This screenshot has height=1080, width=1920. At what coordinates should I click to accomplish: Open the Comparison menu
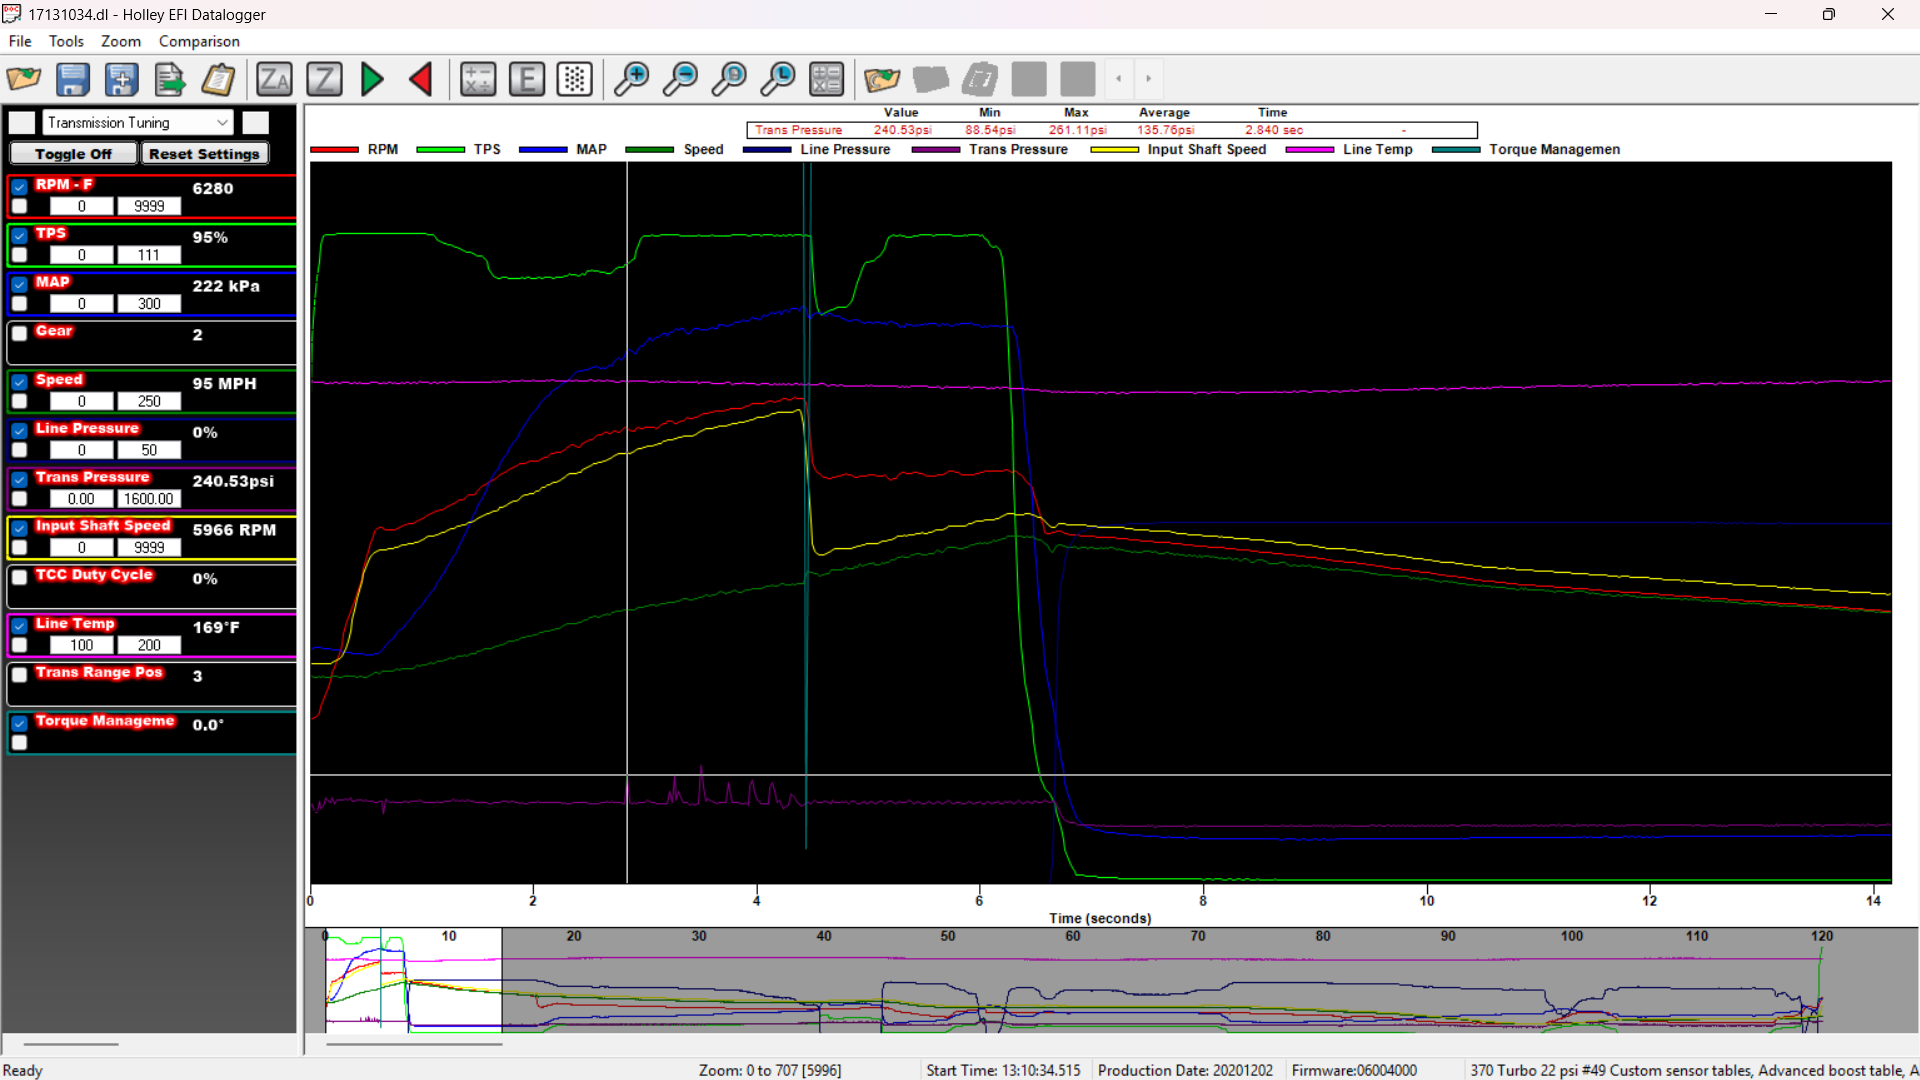point(199,41)
